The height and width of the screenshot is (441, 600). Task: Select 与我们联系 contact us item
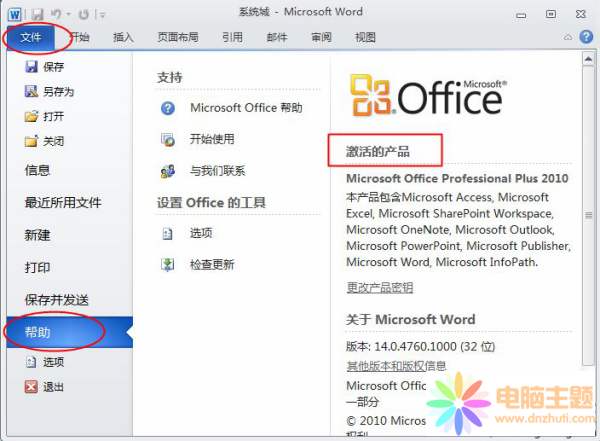coord(217,171)
